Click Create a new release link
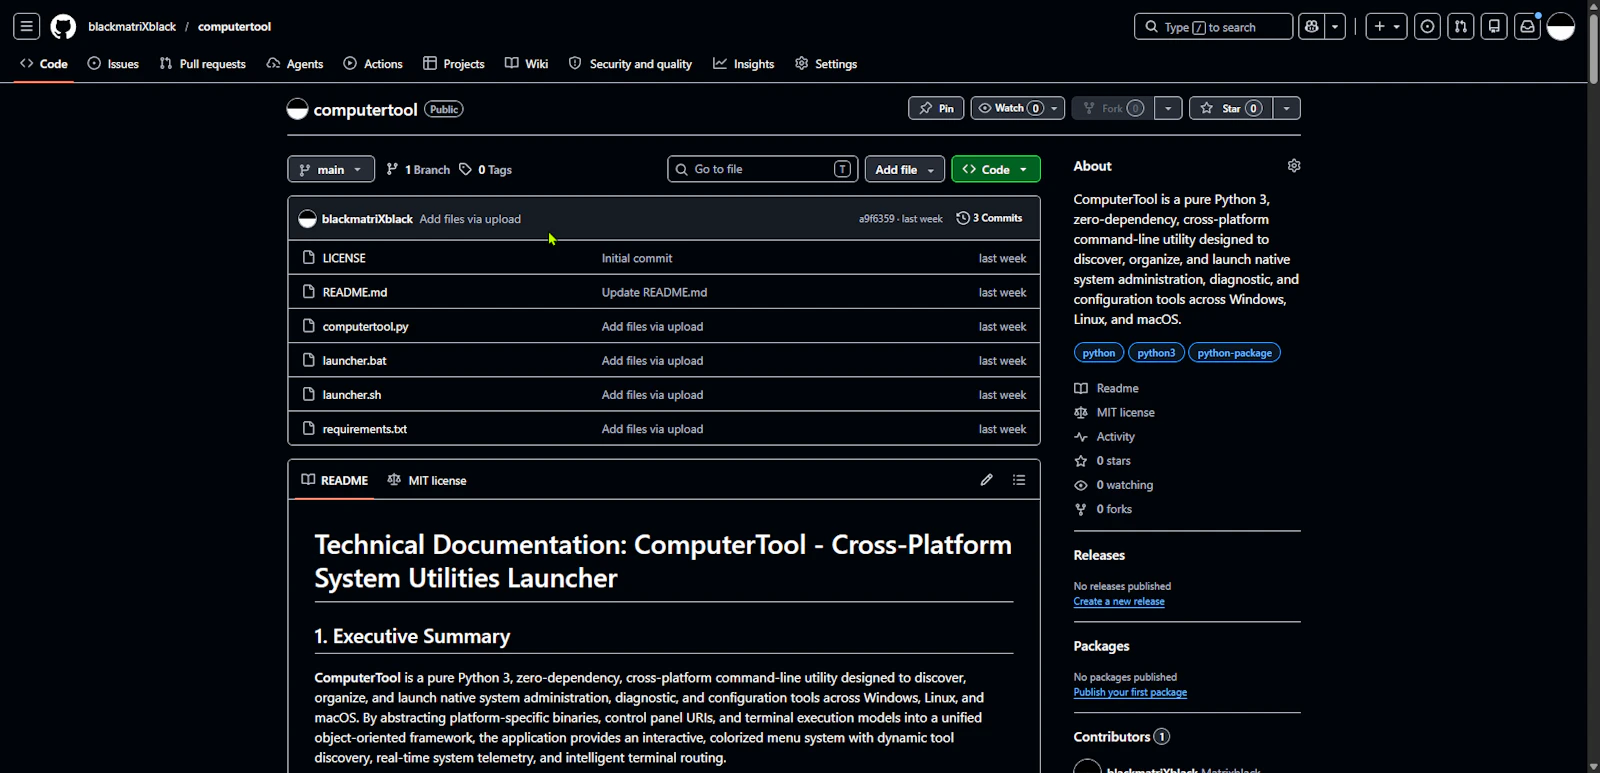The width and height of the screenshot is (1600, 773). pos(1119,602)
